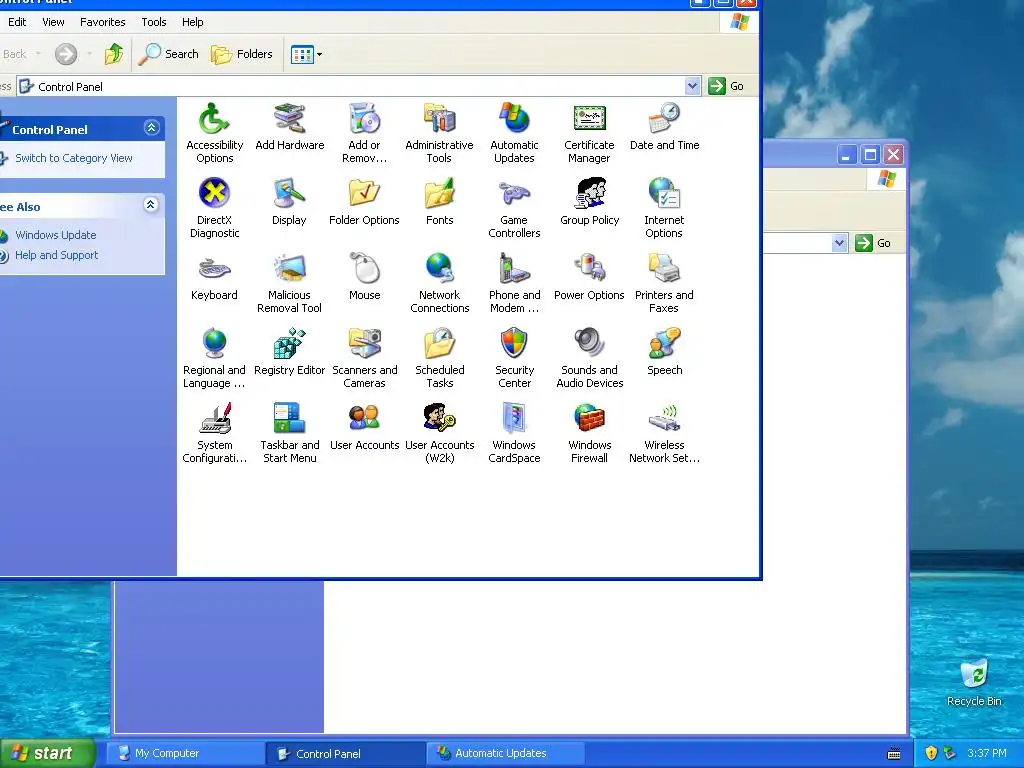
Task: Switch to Automatic Updates taskbar button
Action: [x=505, y=754]
